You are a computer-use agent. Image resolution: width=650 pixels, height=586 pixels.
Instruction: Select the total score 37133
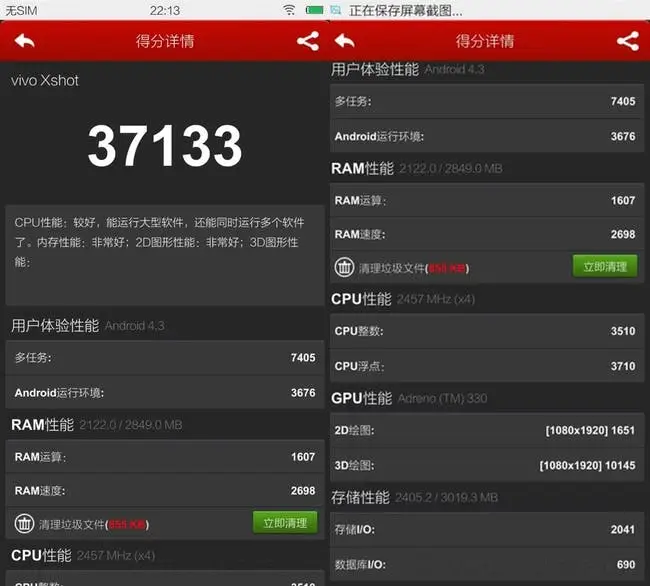[x=165, y=146]
